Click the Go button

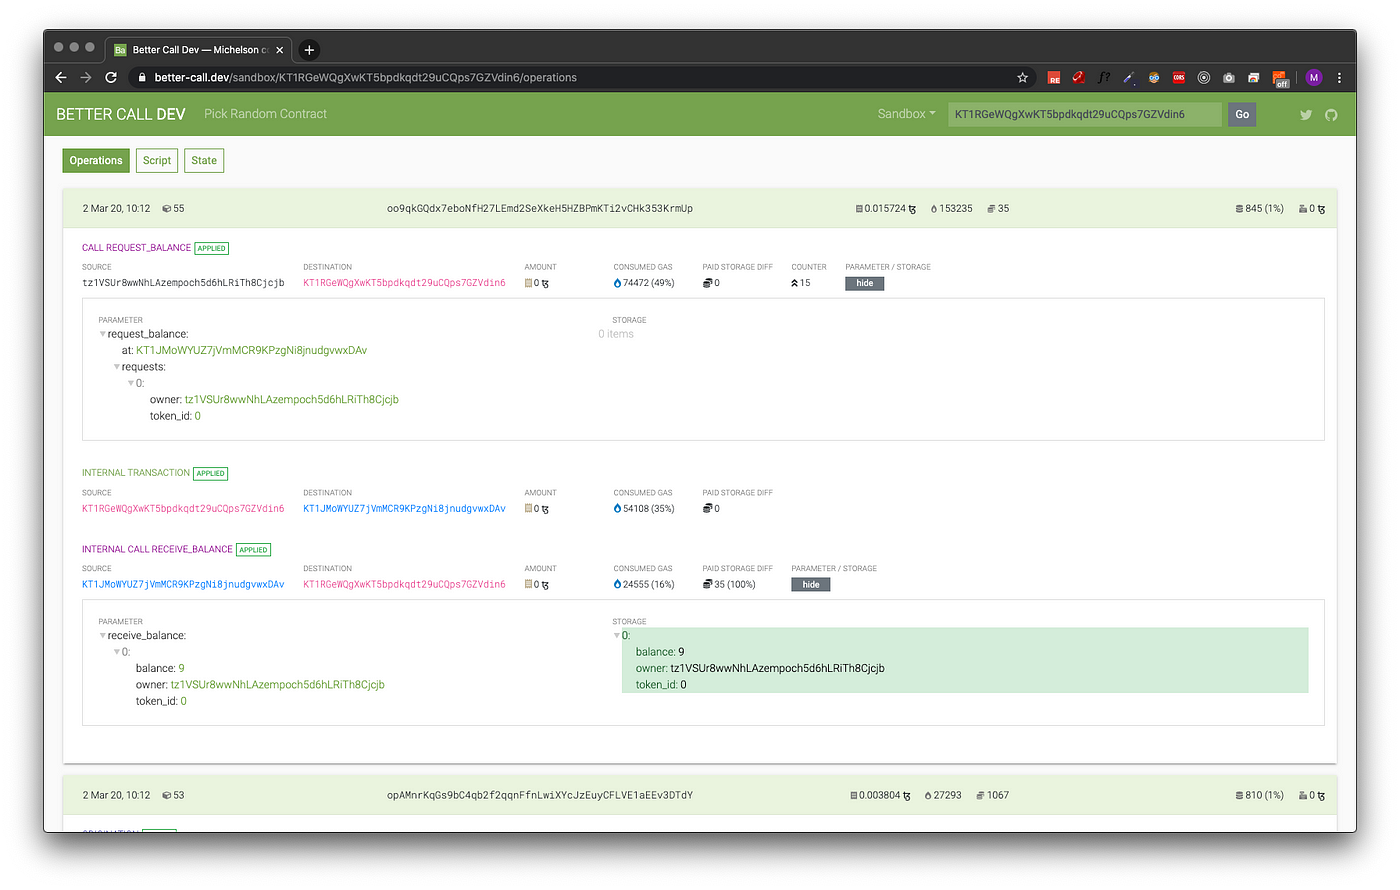[x=1242, y=114]
